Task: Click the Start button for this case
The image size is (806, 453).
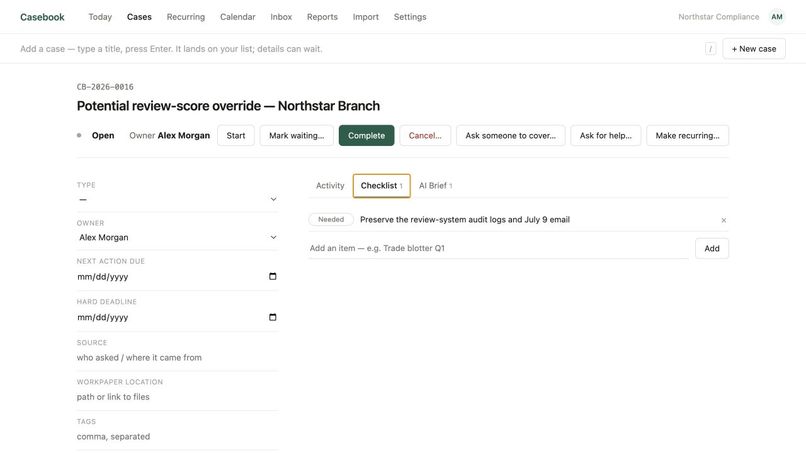Action: (236, 136)
